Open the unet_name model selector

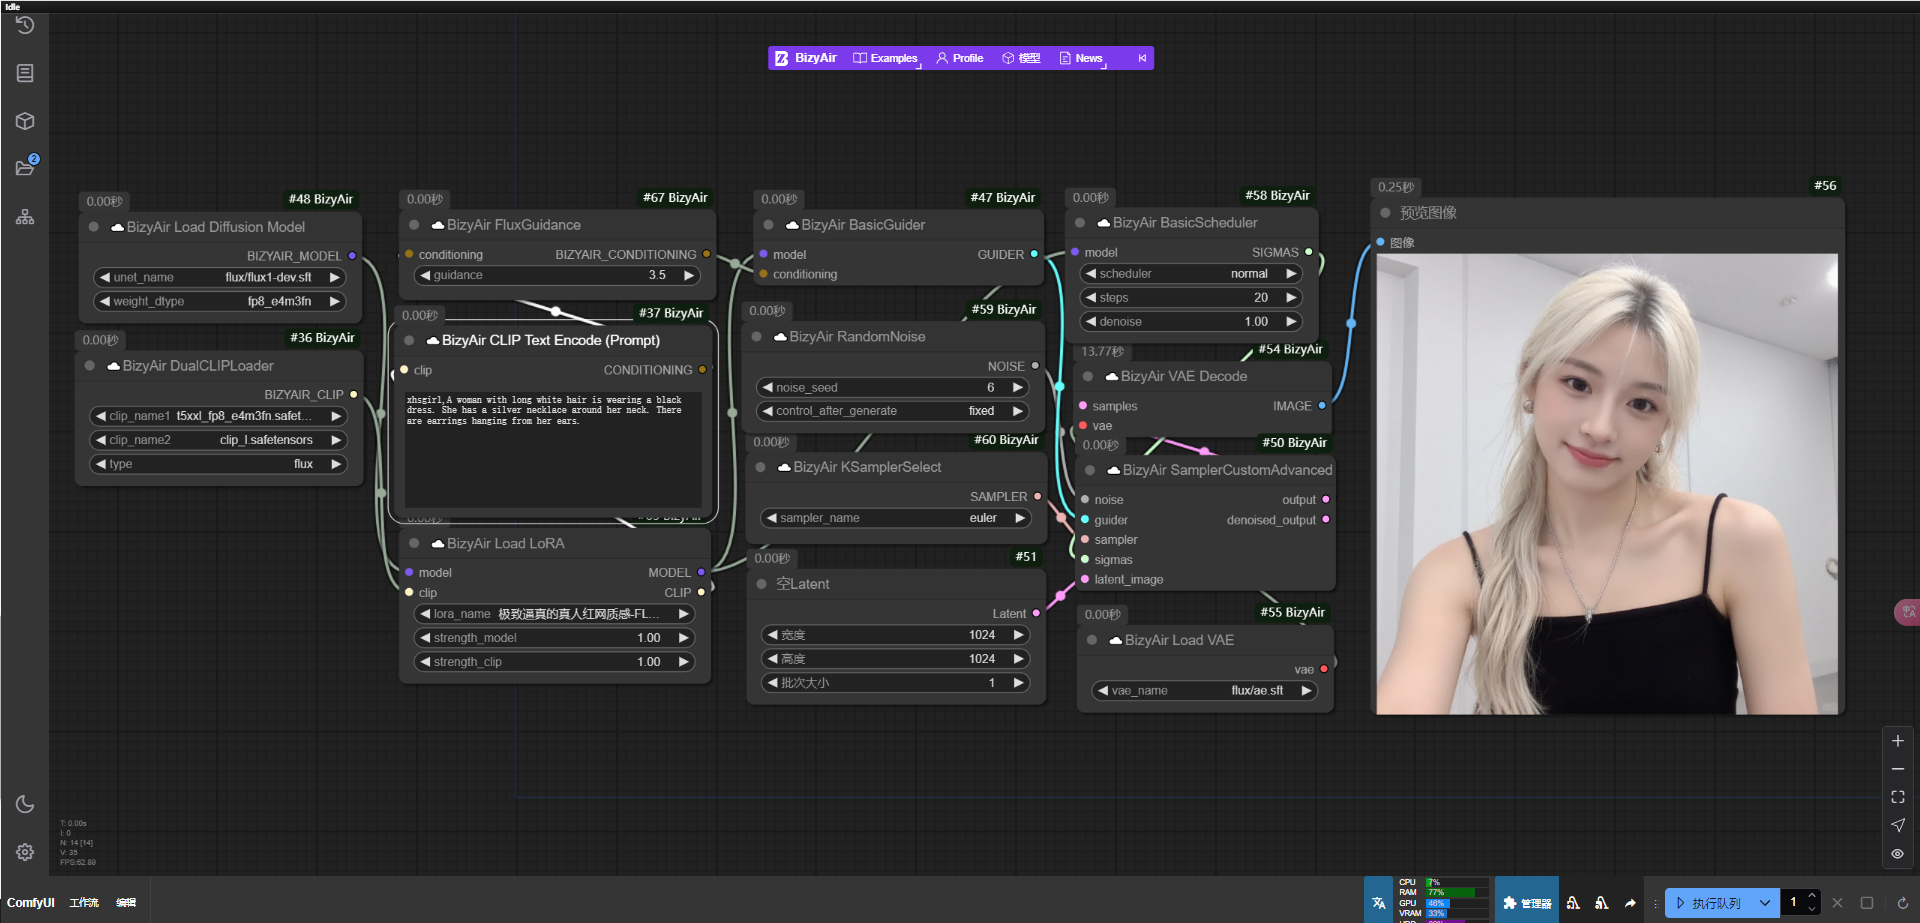[220, 277]
